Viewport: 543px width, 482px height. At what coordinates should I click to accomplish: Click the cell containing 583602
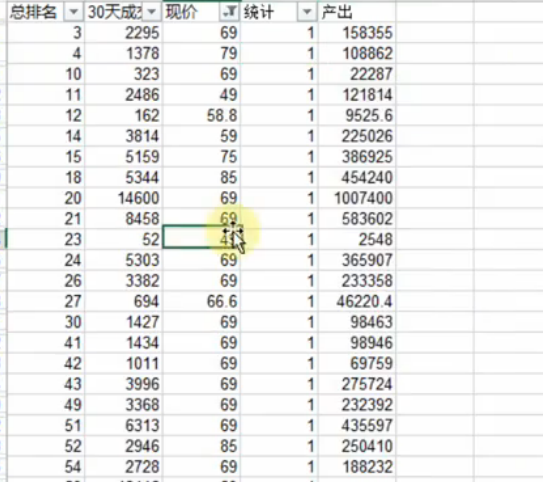point(357,219)
